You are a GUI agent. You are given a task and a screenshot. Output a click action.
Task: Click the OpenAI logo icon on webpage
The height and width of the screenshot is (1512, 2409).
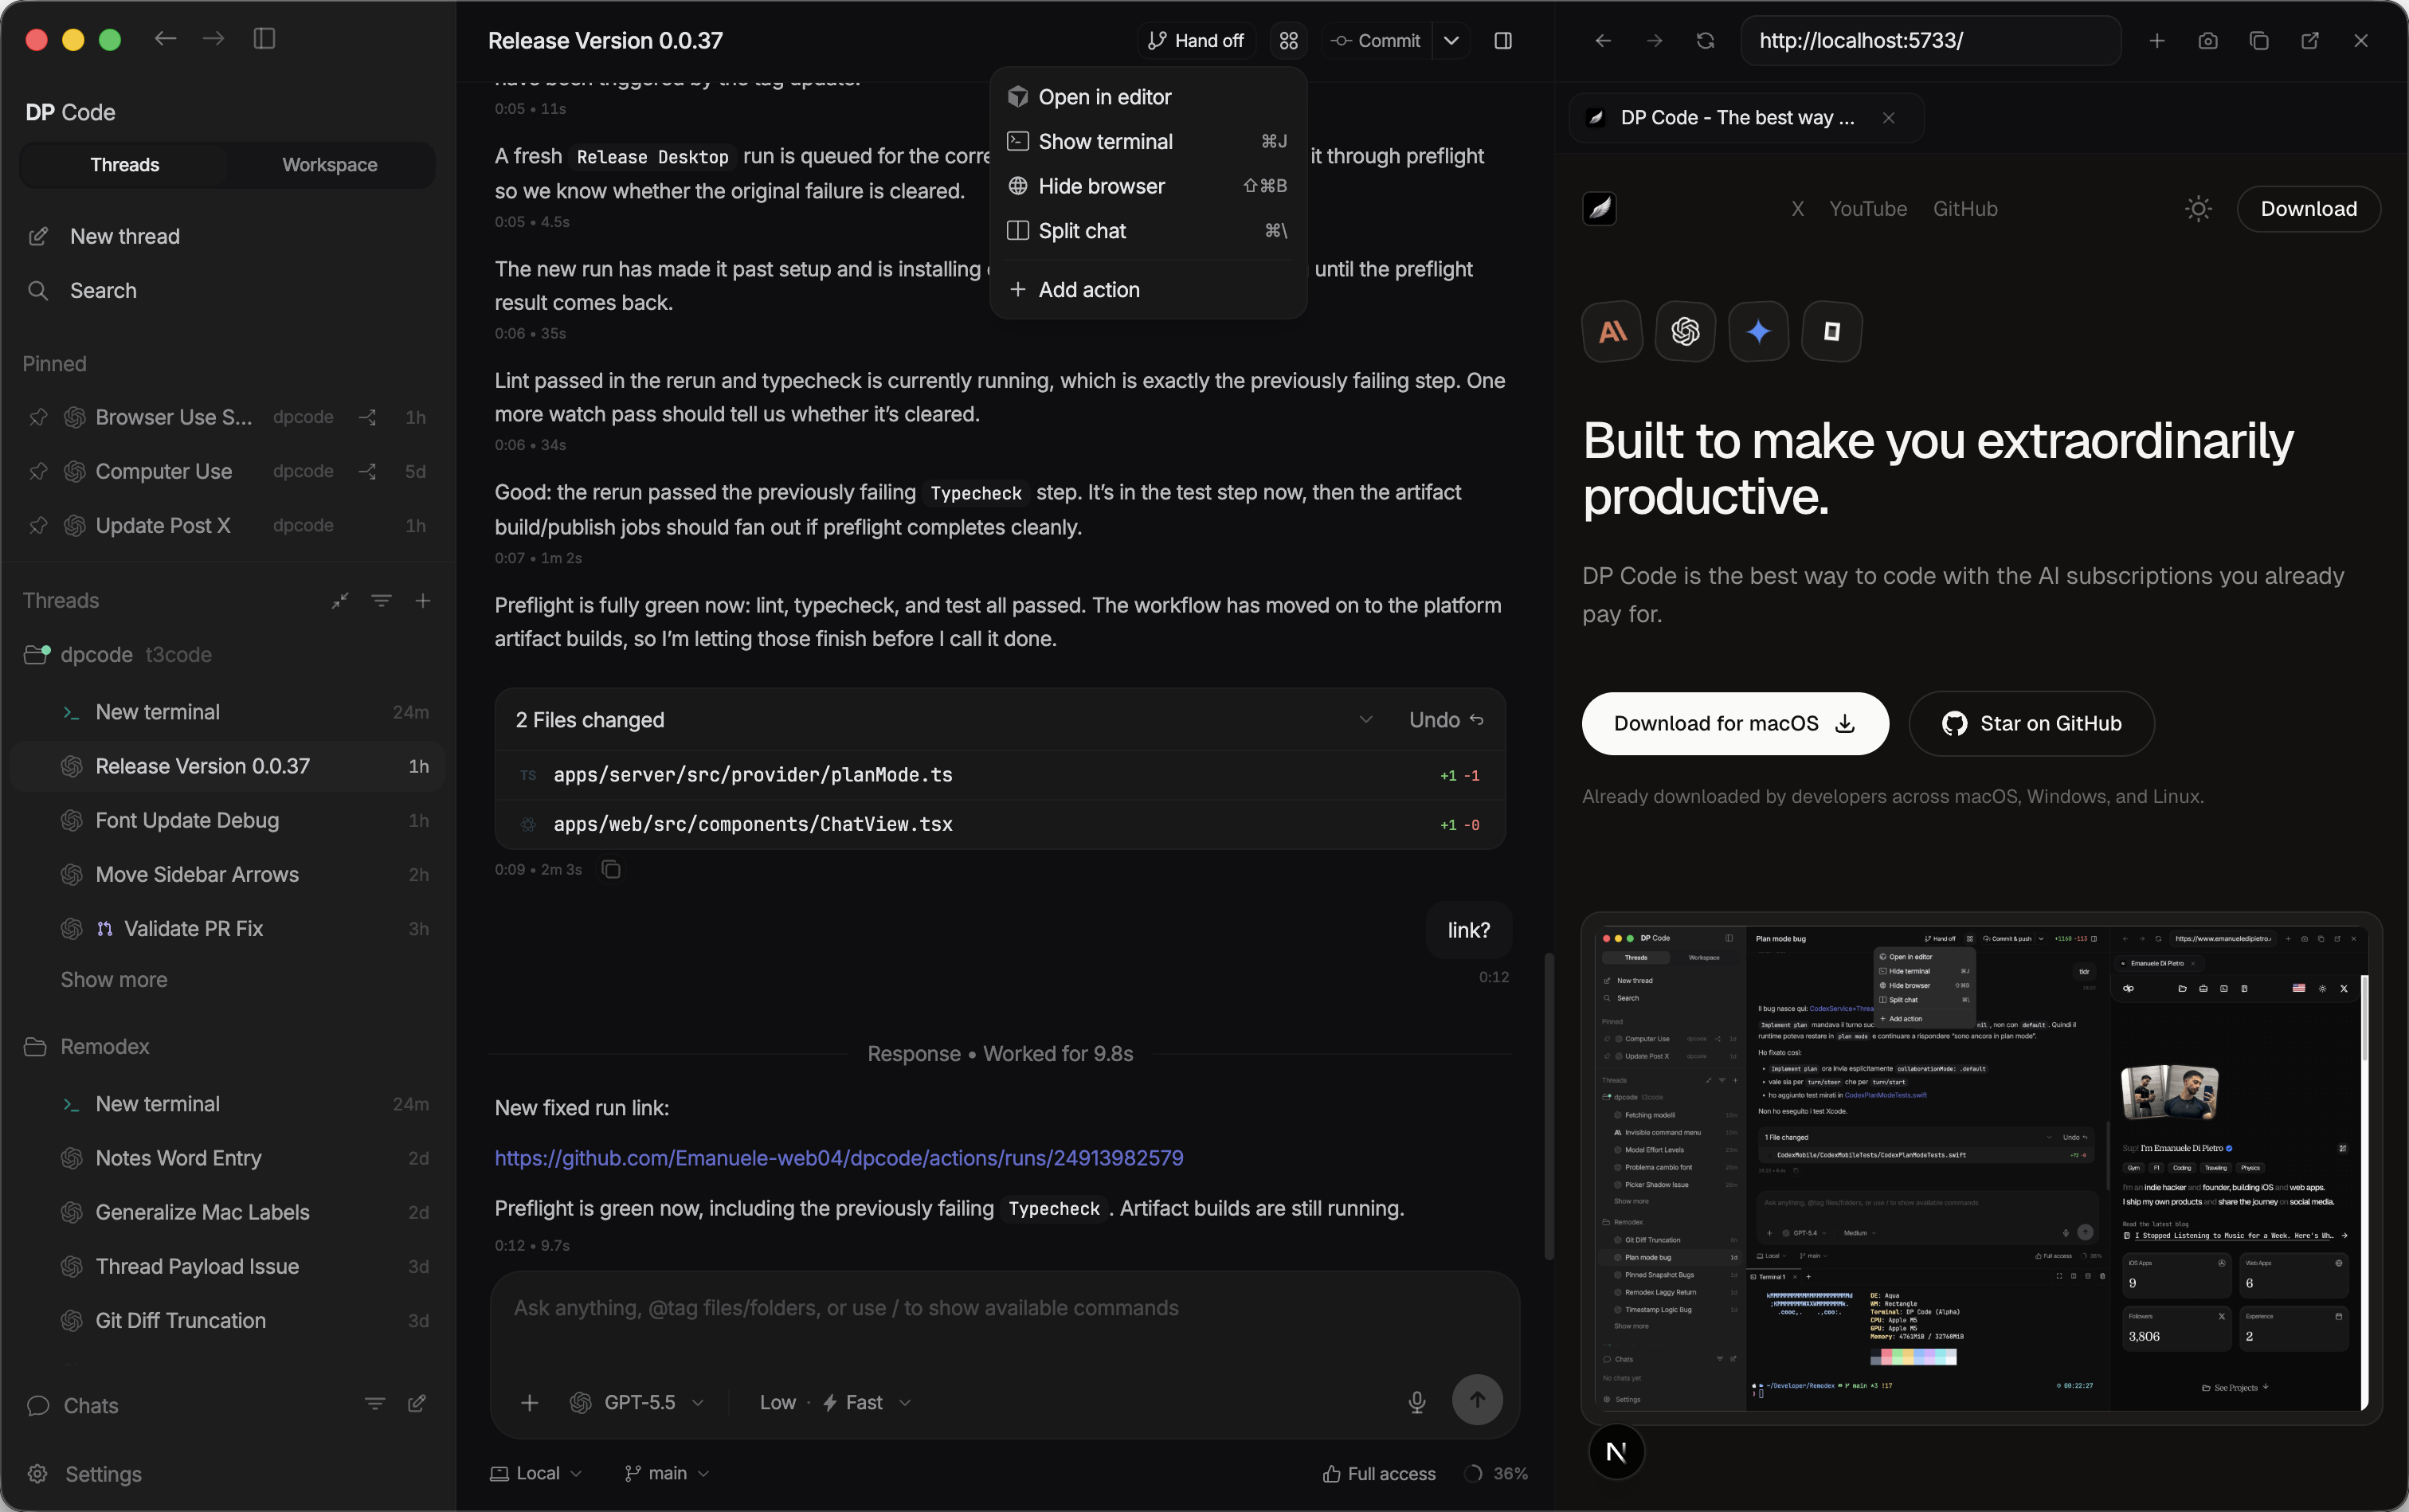tap(1685, 331)
